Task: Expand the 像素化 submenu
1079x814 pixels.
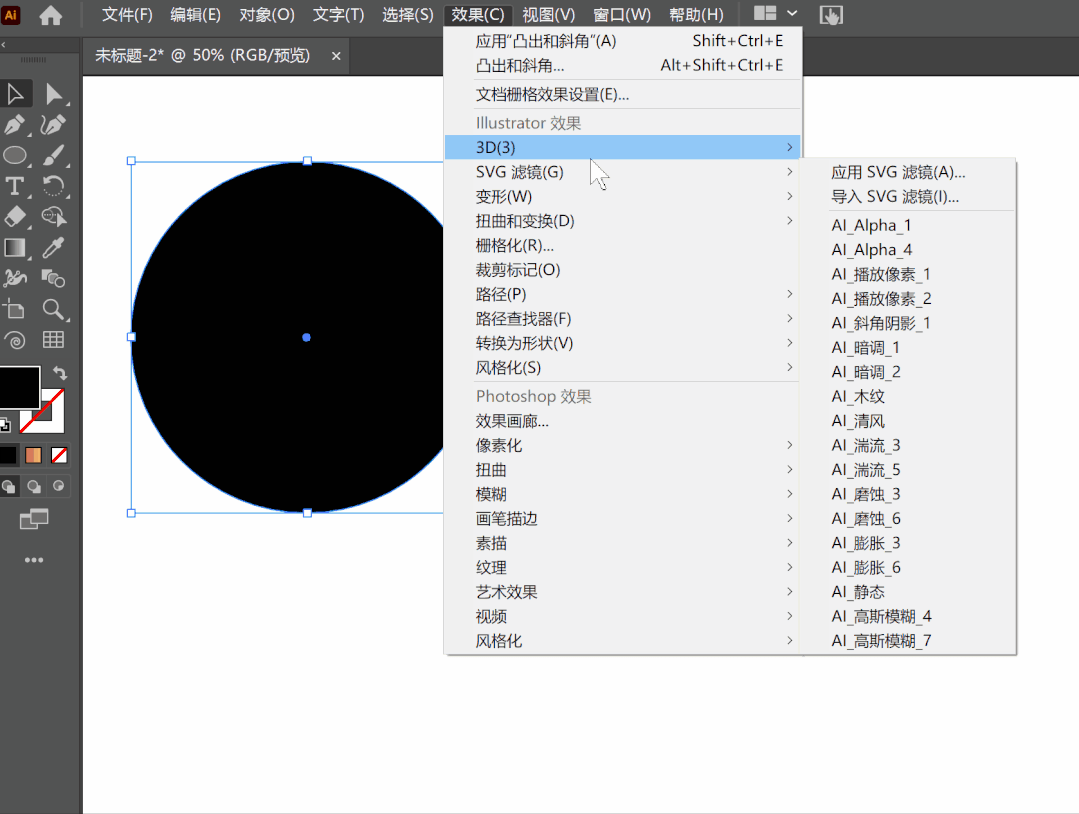Action: tap(622, 445)
